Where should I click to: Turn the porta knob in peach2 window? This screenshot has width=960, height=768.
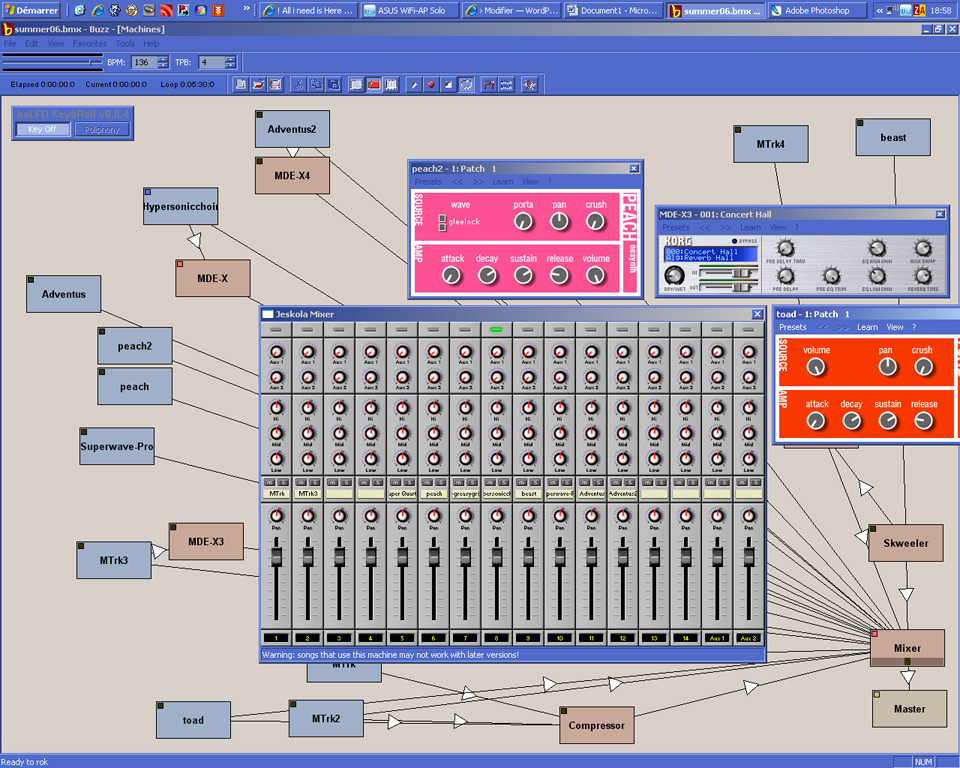coord(523,222)
